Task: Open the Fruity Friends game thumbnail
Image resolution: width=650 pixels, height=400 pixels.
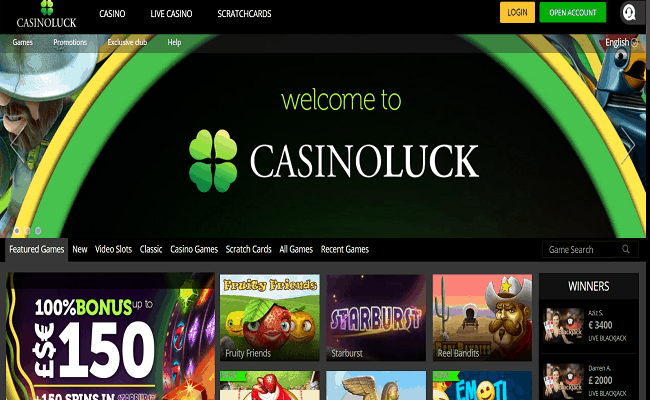Action: pos(269,318)
